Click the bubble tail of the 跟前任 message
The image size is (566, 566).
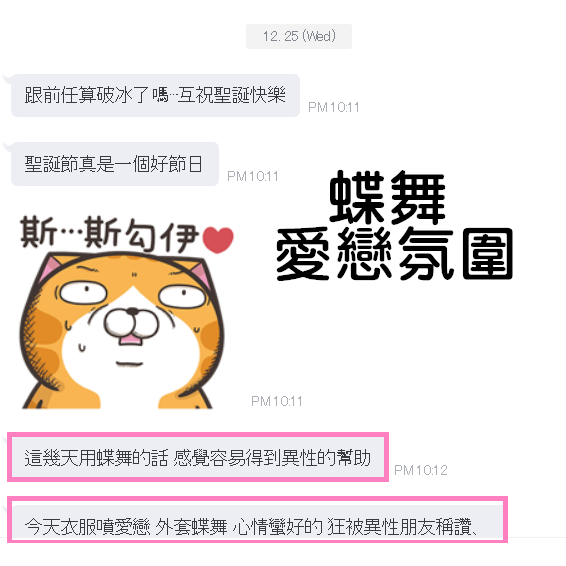7,78
